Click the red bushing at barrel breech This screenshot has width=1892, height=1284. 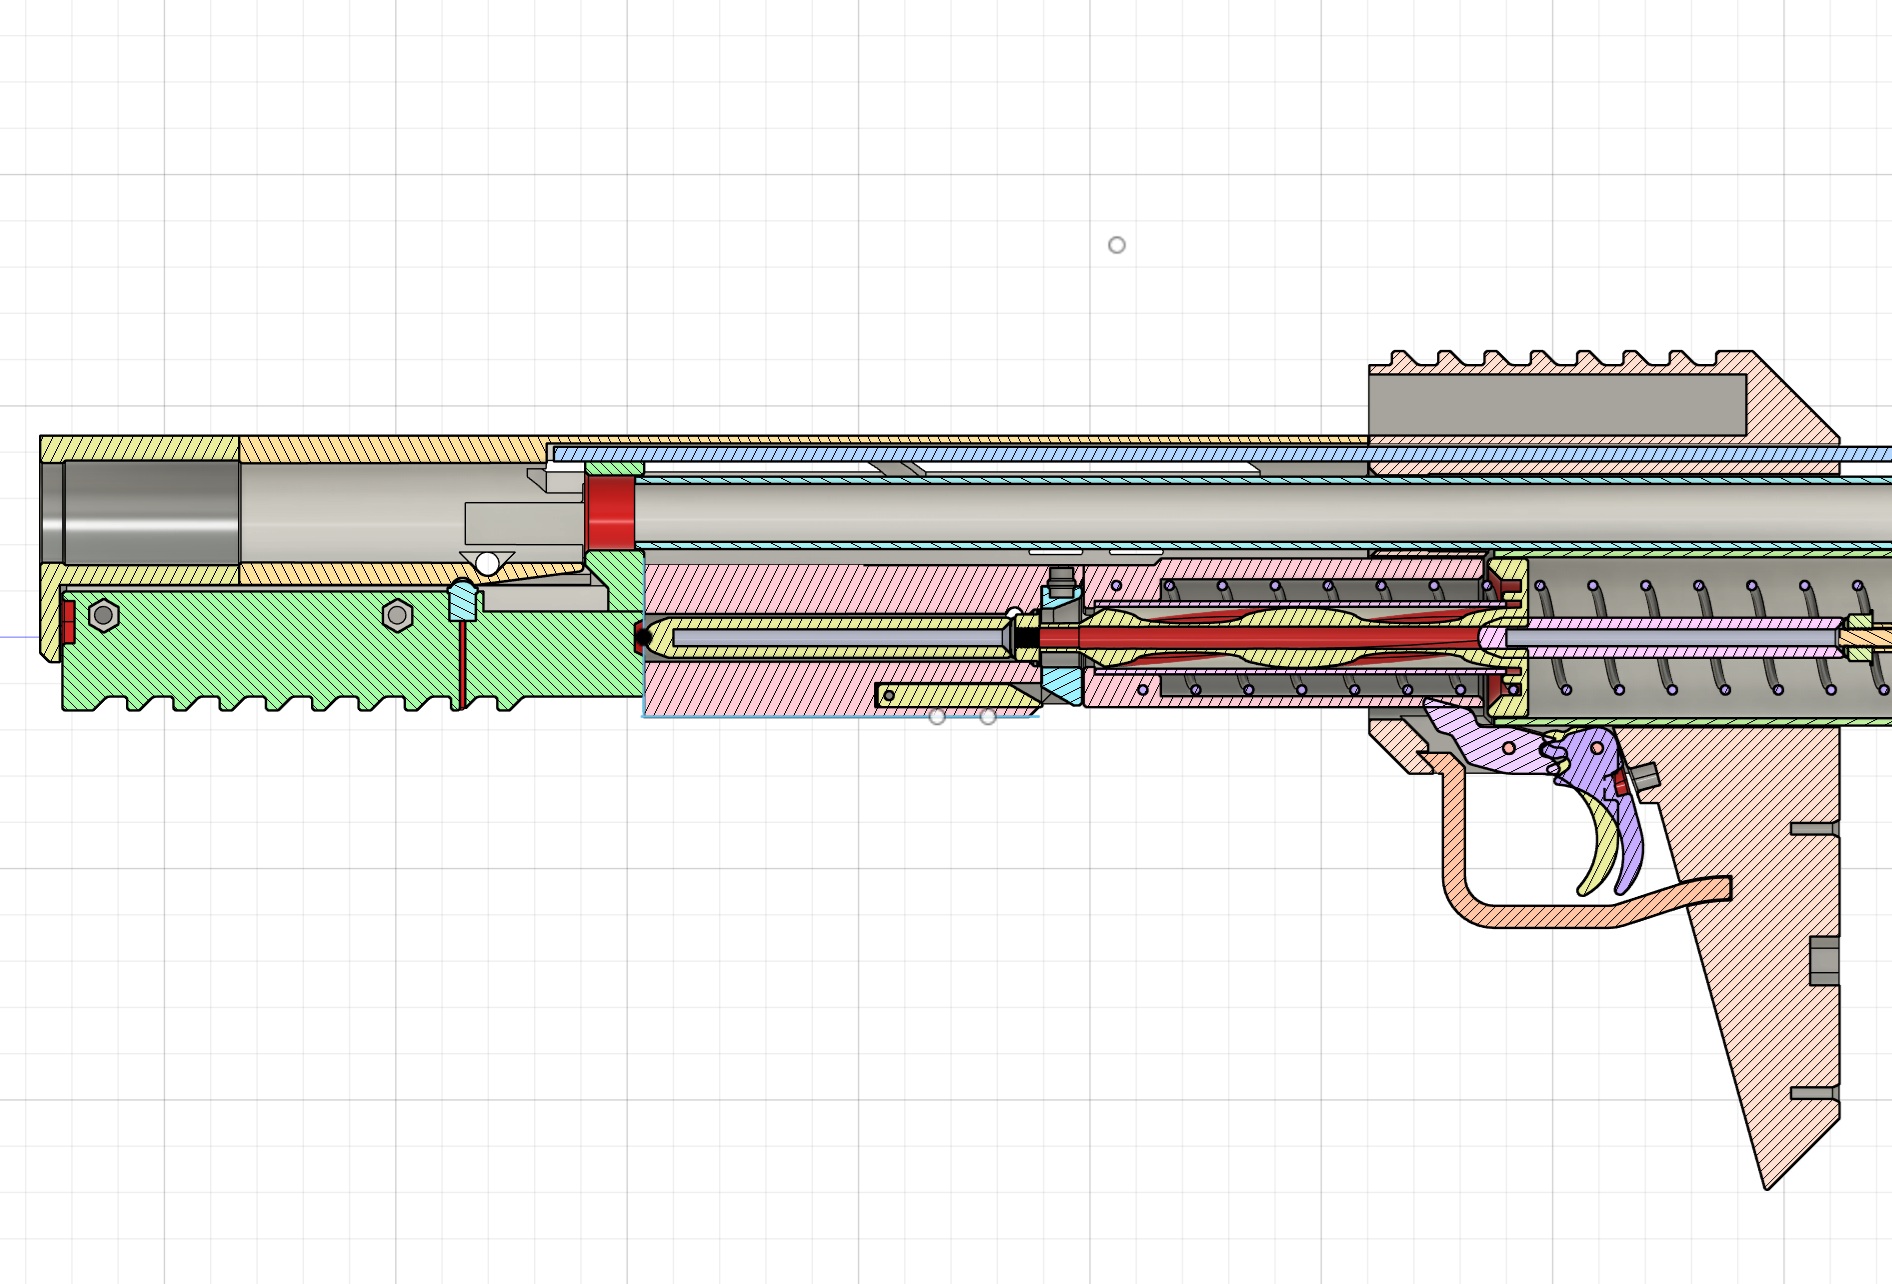click(x=611, y=513)
